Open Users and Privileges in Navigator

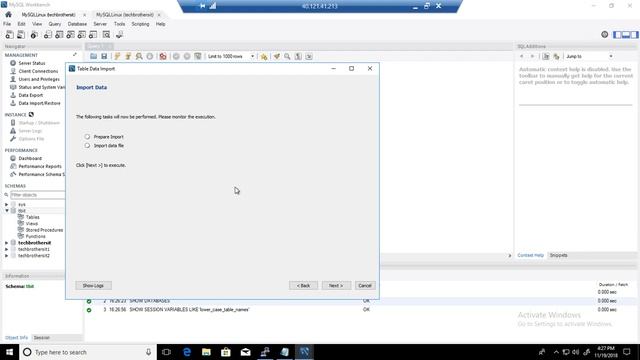coord(39,79)
